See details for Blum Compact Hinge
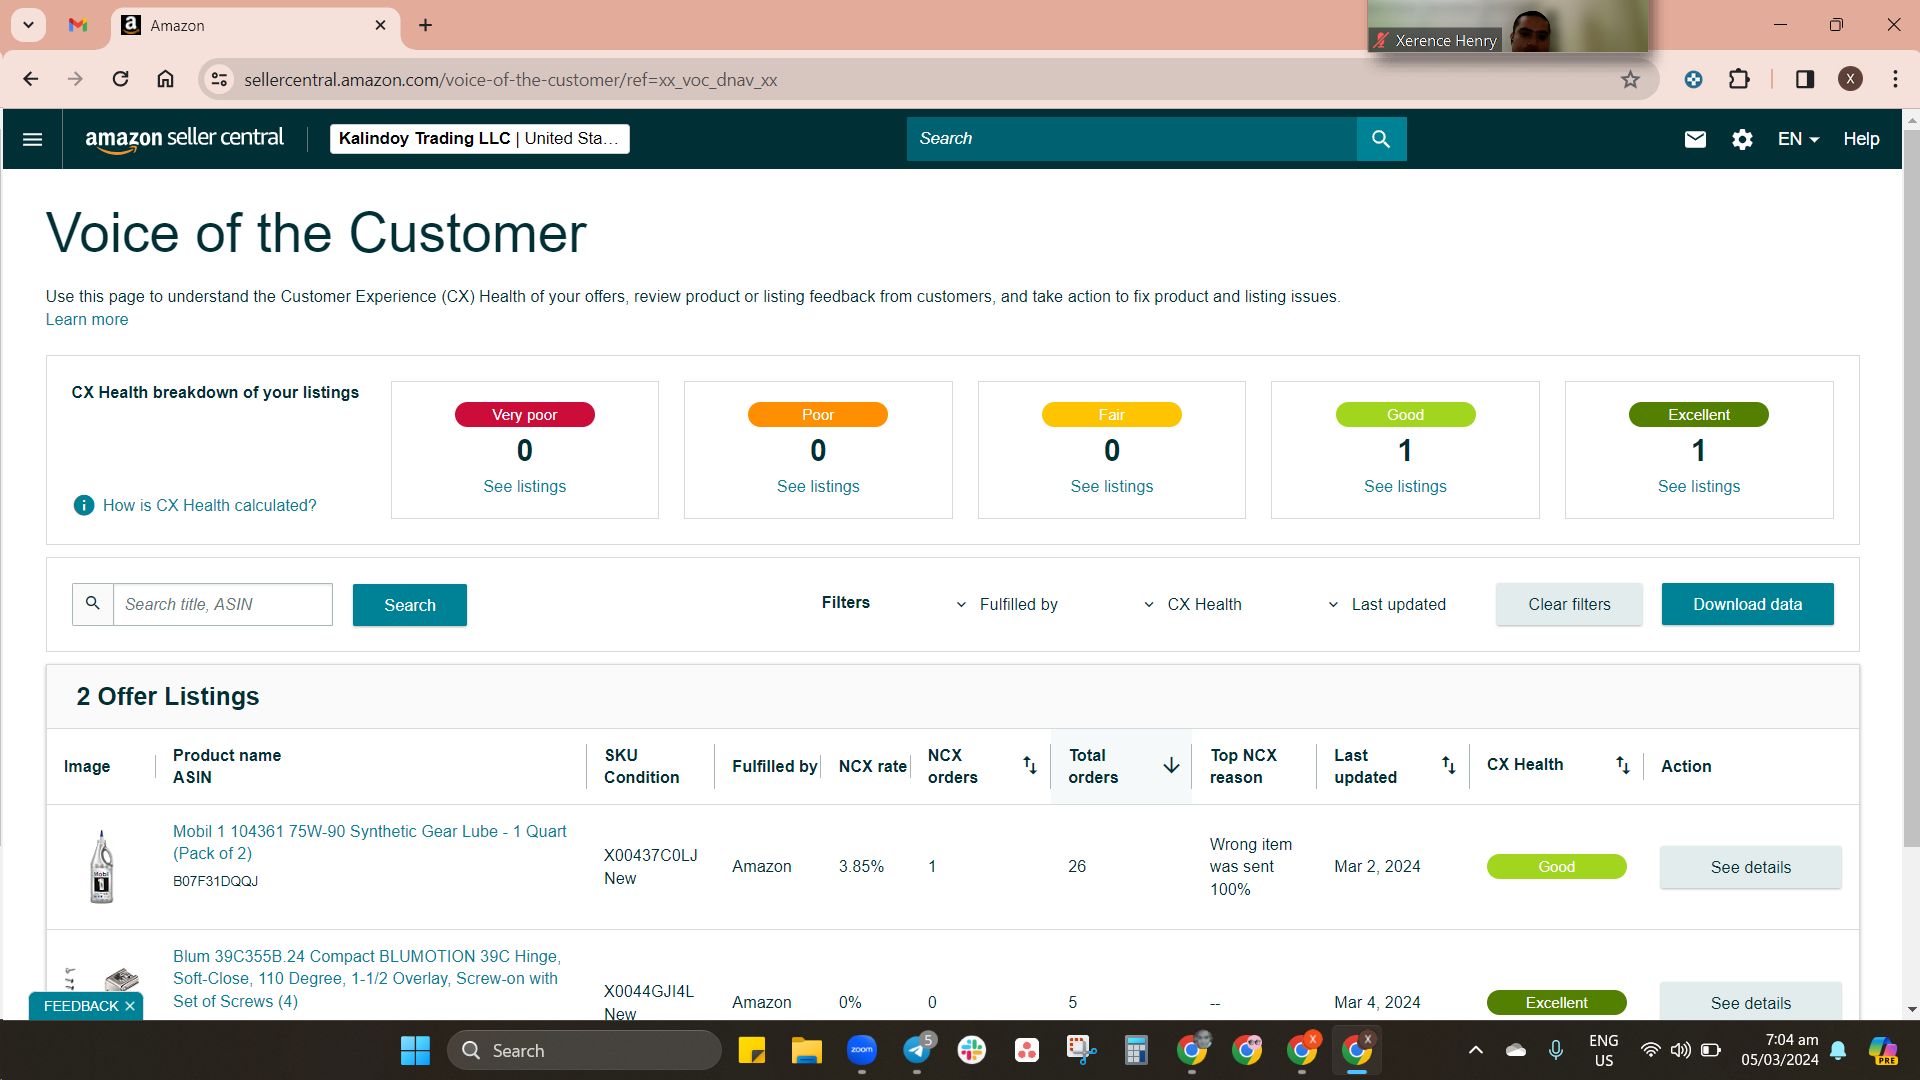1920x1080 pixels. click(x=1750, y=1002)
